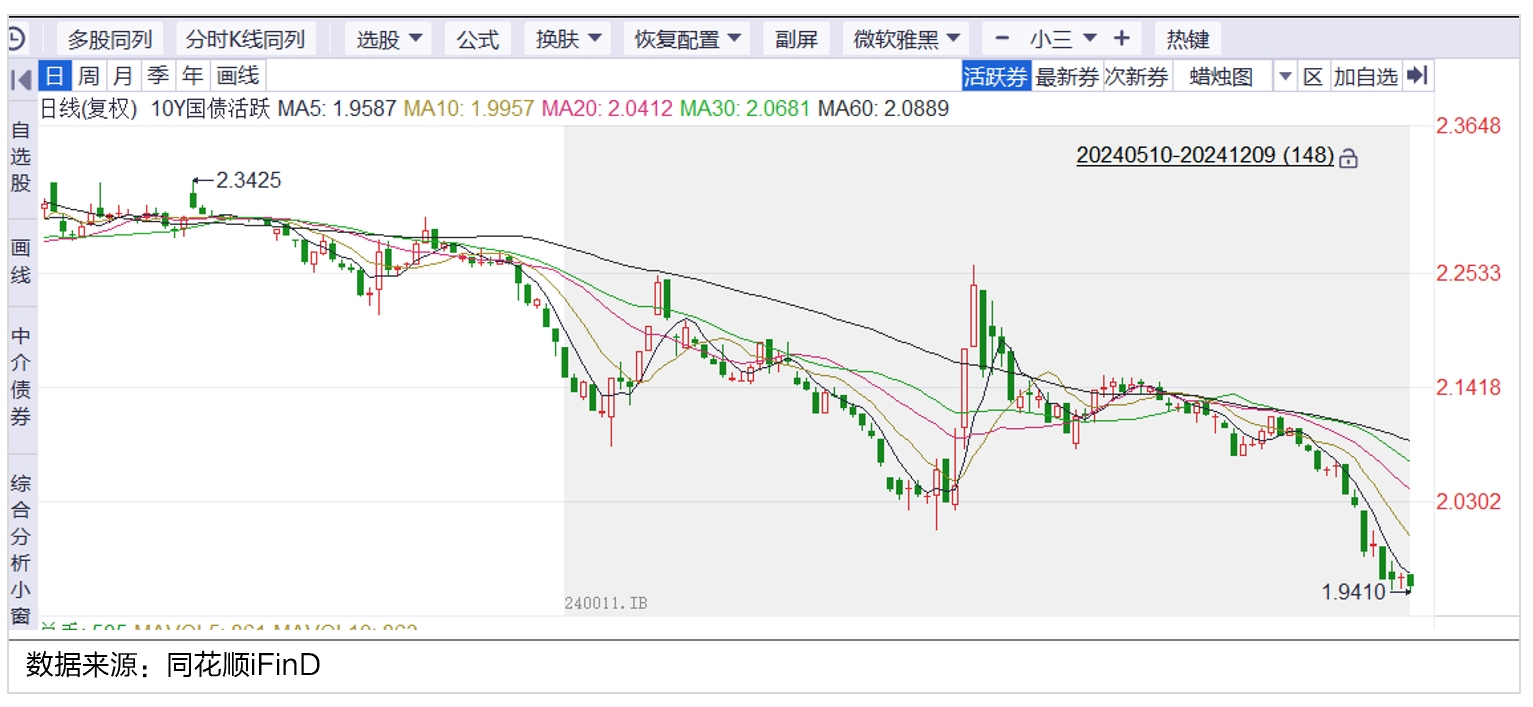This screenshot has height=707, width=1533.
Task: Increase font size with plus button
Action: pos(1122,39)
